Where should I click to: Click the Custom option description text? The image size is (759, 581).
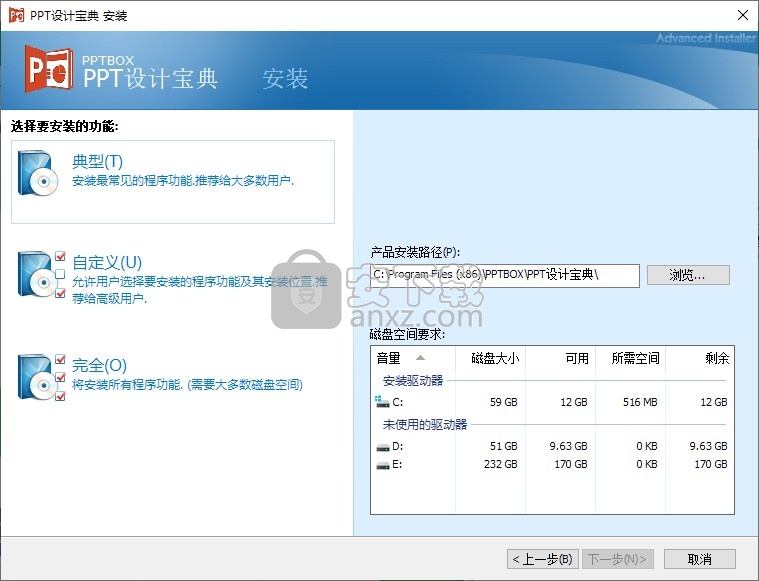click(x=199, y=290)
